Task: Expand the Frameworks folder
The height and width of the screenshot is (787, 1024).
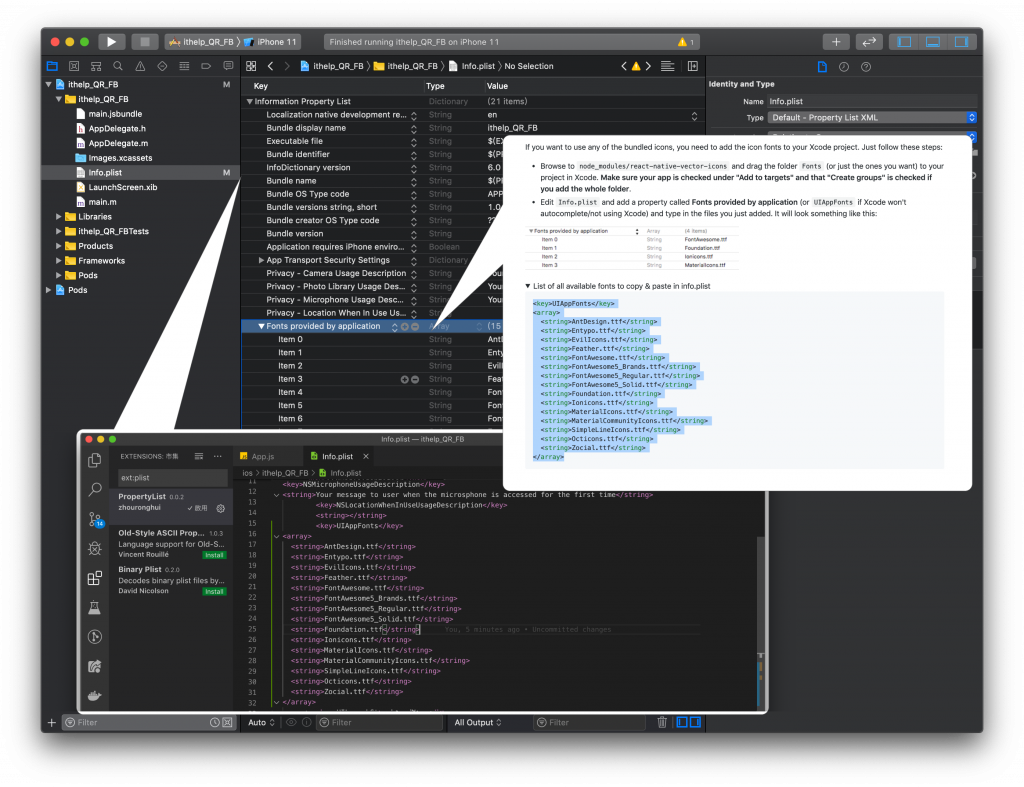Action: (x=59, y=261)
